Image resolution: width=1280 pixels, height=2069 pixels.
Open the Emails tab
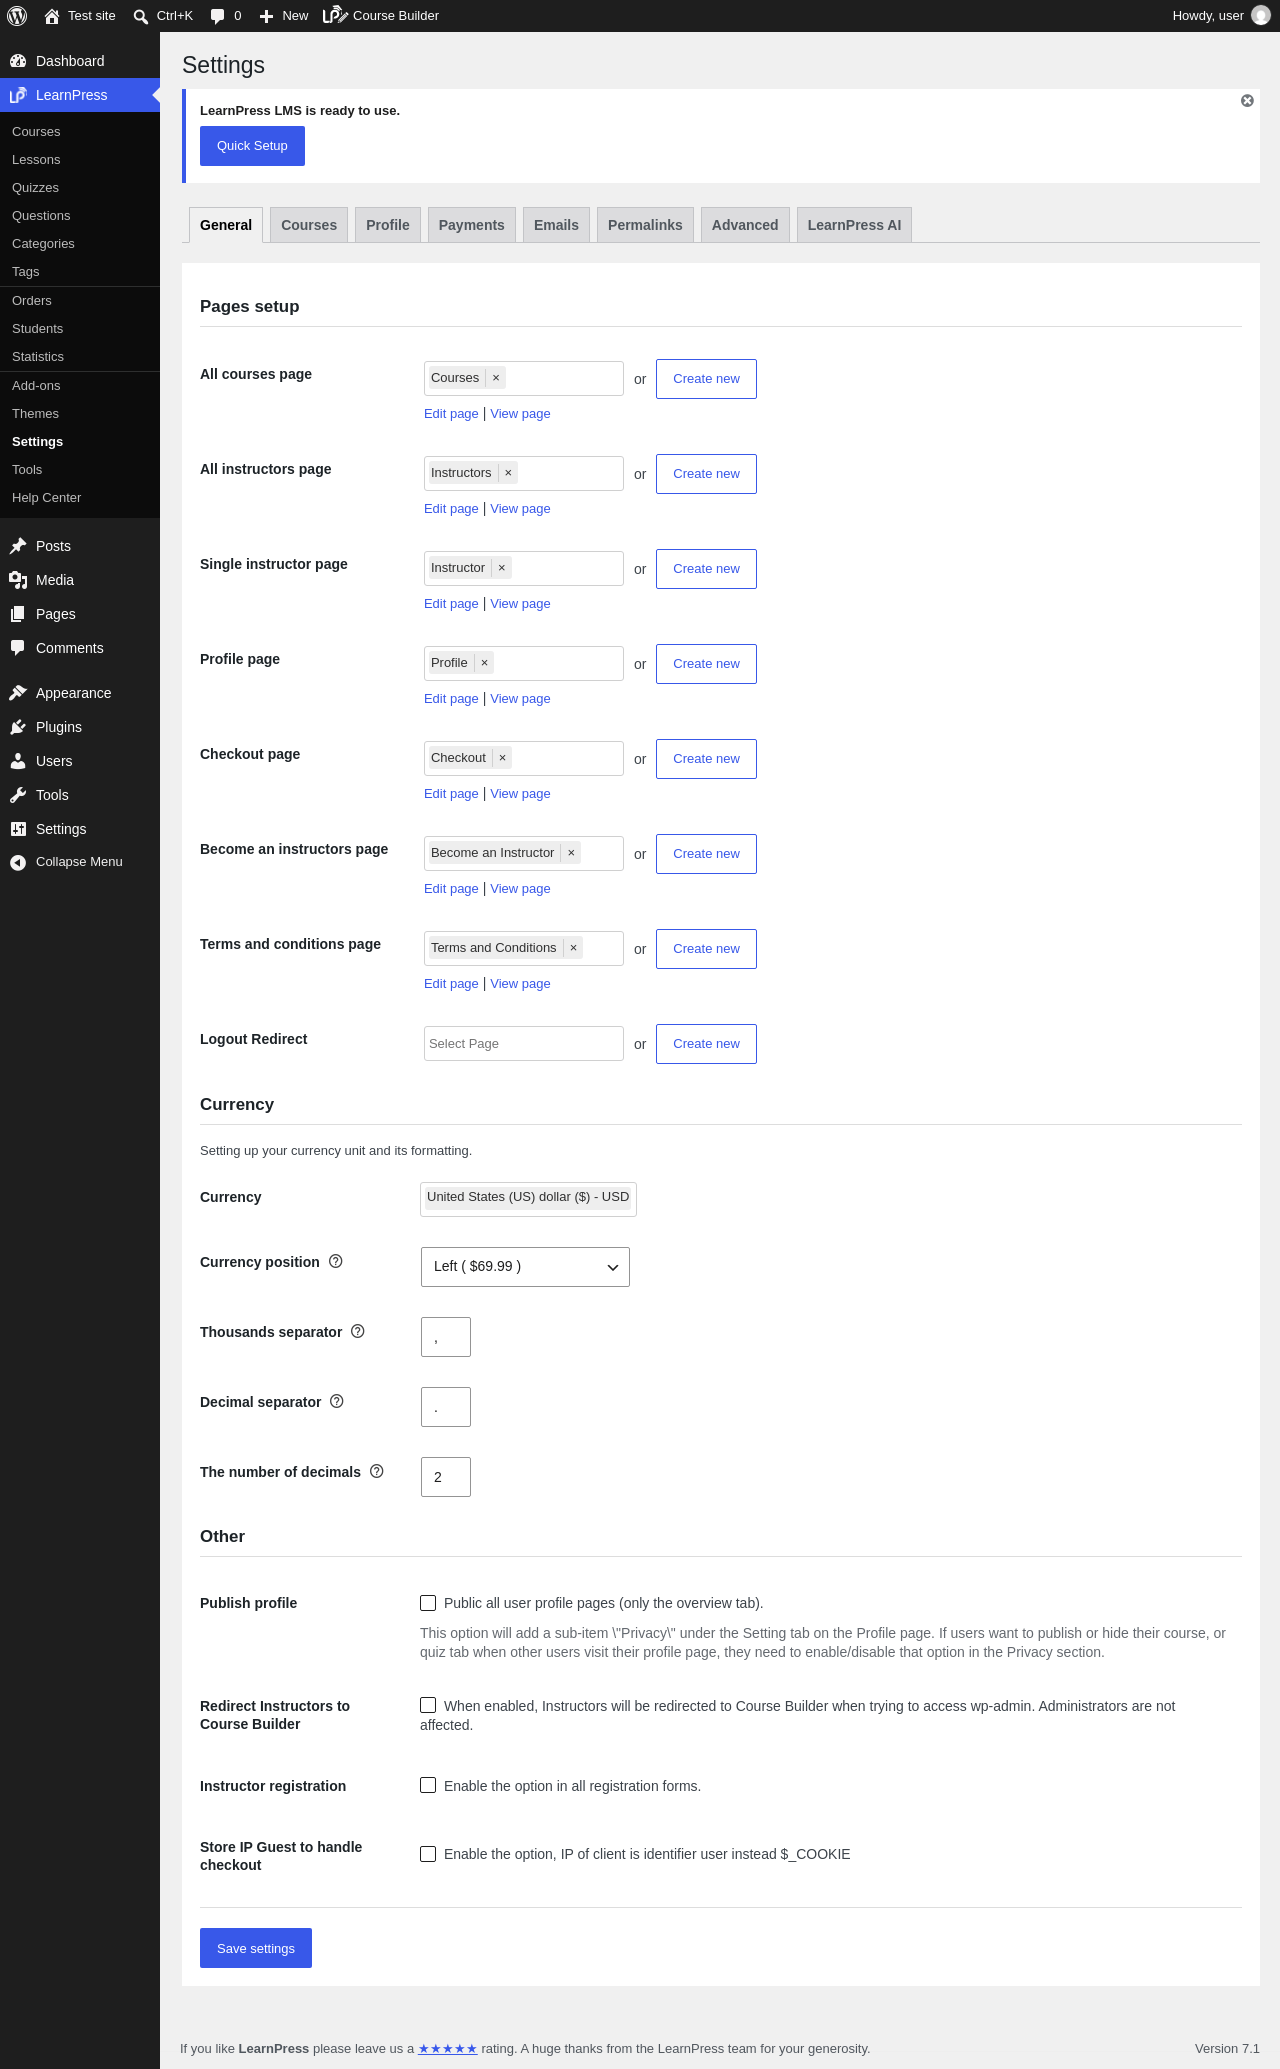pyautogui.click(x=556, y=225)
